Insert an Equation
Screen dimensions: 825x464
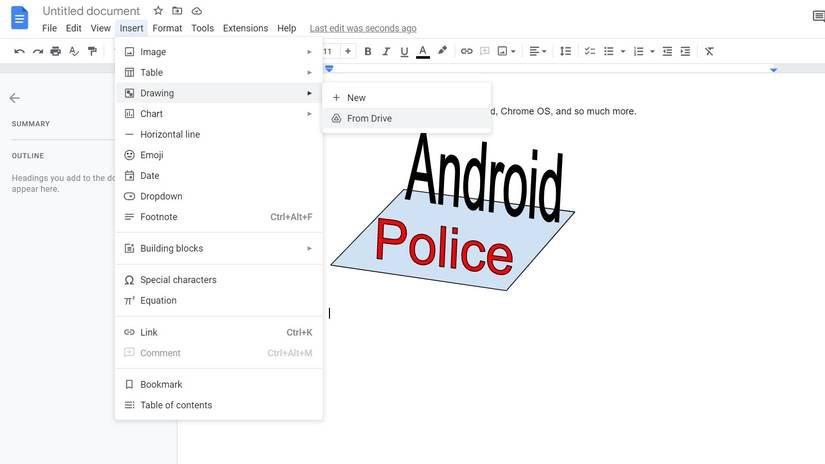[218, 300]
